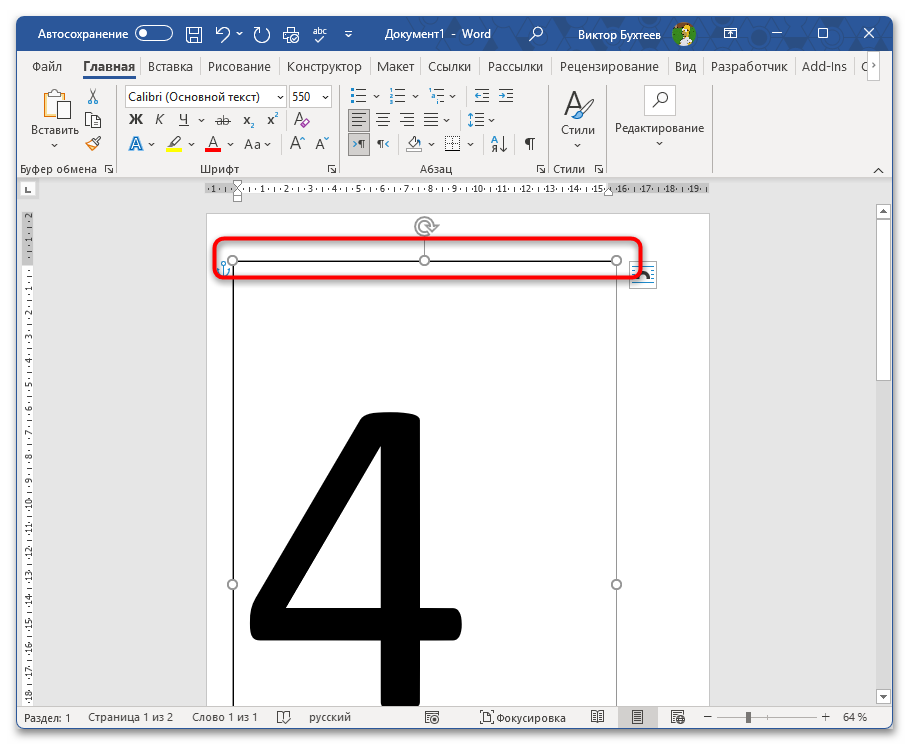Click the Фокусировка button in the status bar
Image resolution: width=909 pixels, height=745 pixels.
[x=523, y=717]
